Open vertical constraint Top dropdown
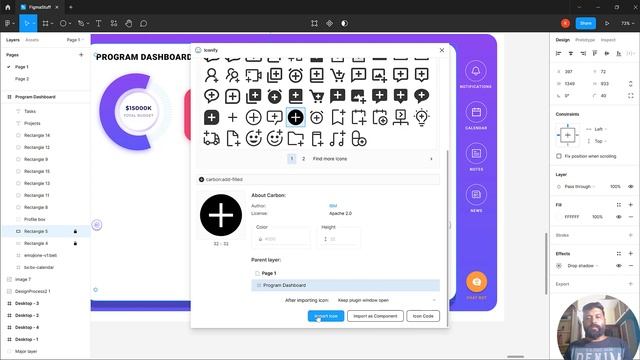The width and height of the screenshot is (640, 360). point(600,141)
